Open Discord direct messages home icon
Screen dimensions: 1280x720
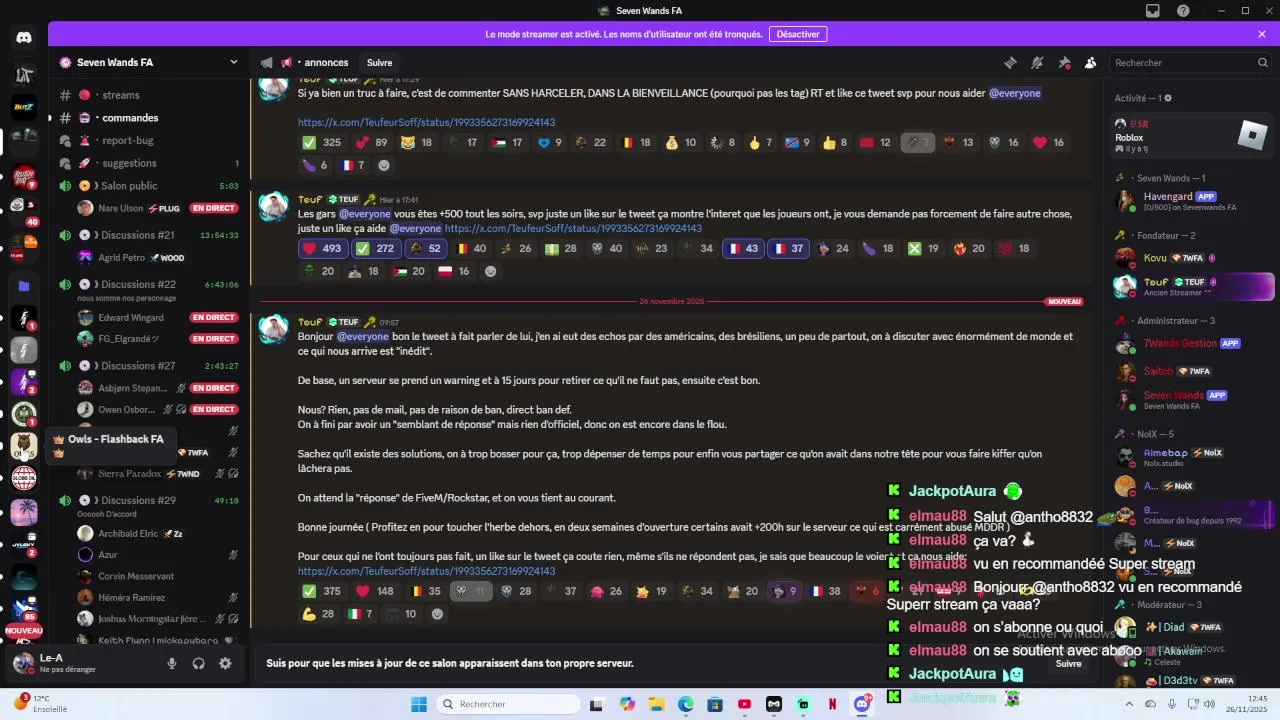point(24,38)
